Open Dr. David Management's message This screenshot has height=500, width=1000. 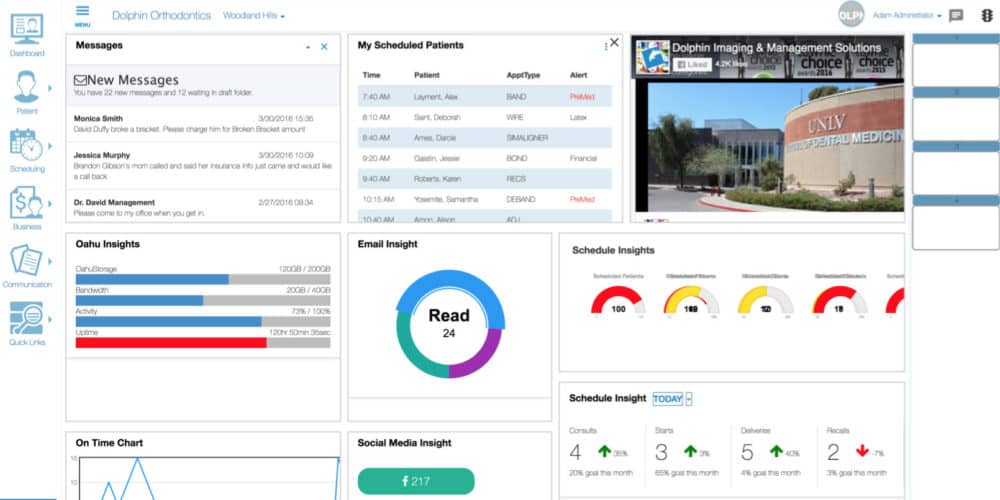[x=203, y=207]
